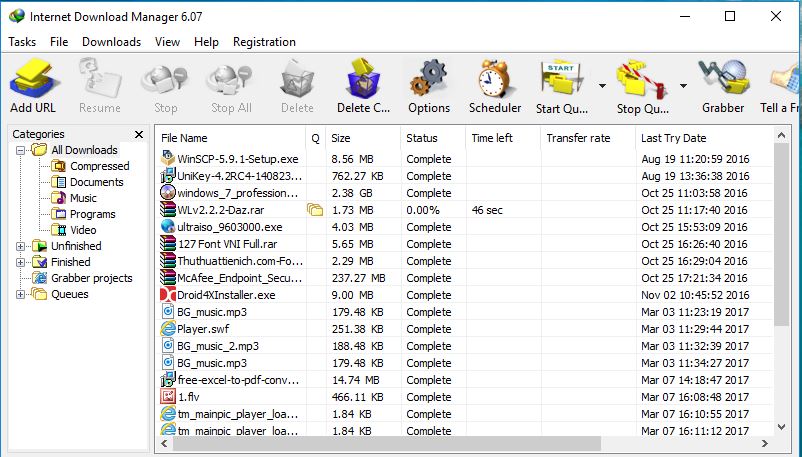Open the Registration menu
Viewport: 802px width, 457px height.
point(264,42)
